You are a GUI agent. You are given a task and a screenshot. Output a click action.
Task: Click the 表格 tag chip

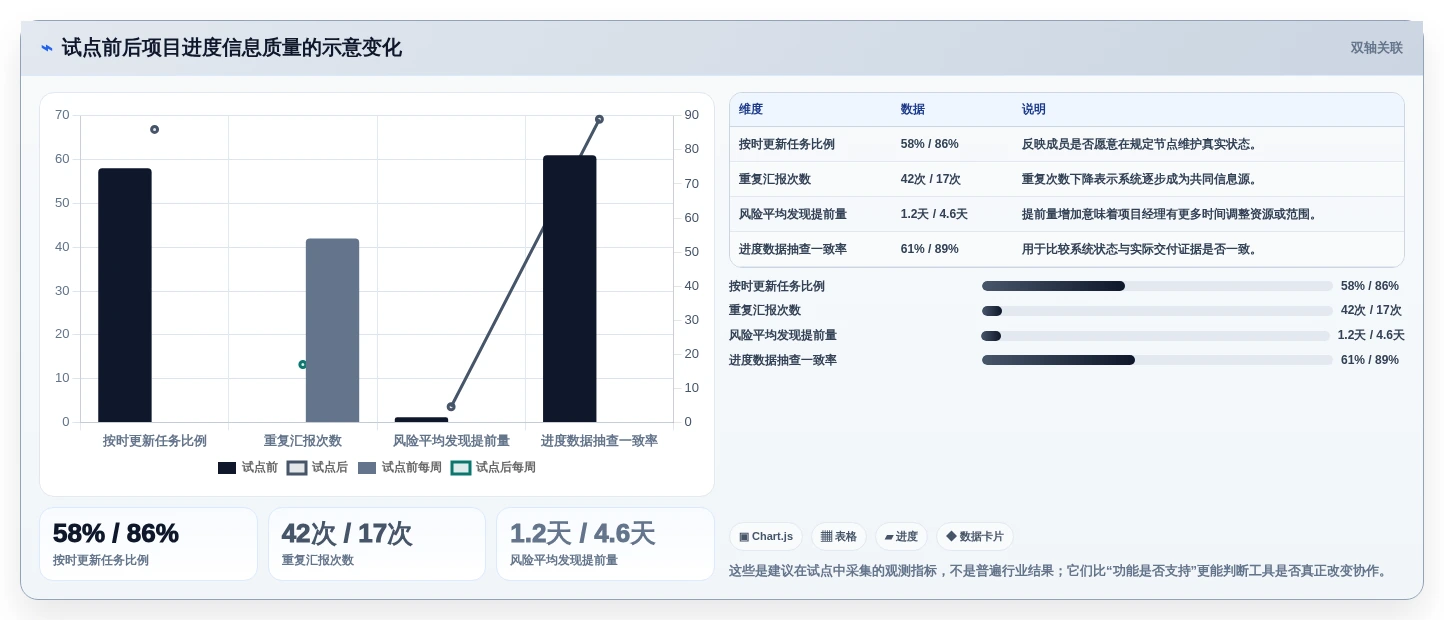839,537
